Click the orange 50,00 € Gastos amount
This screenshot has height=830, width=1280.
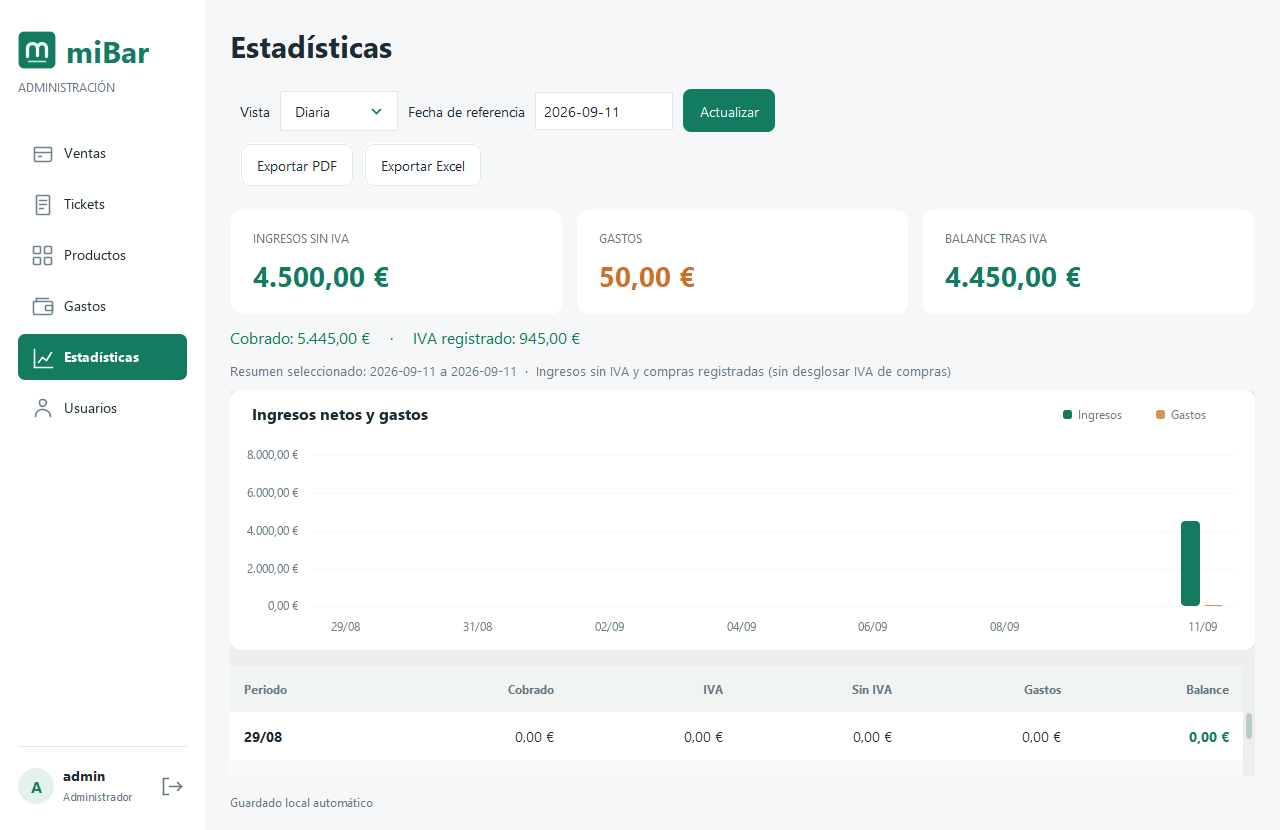coord(647,277)
